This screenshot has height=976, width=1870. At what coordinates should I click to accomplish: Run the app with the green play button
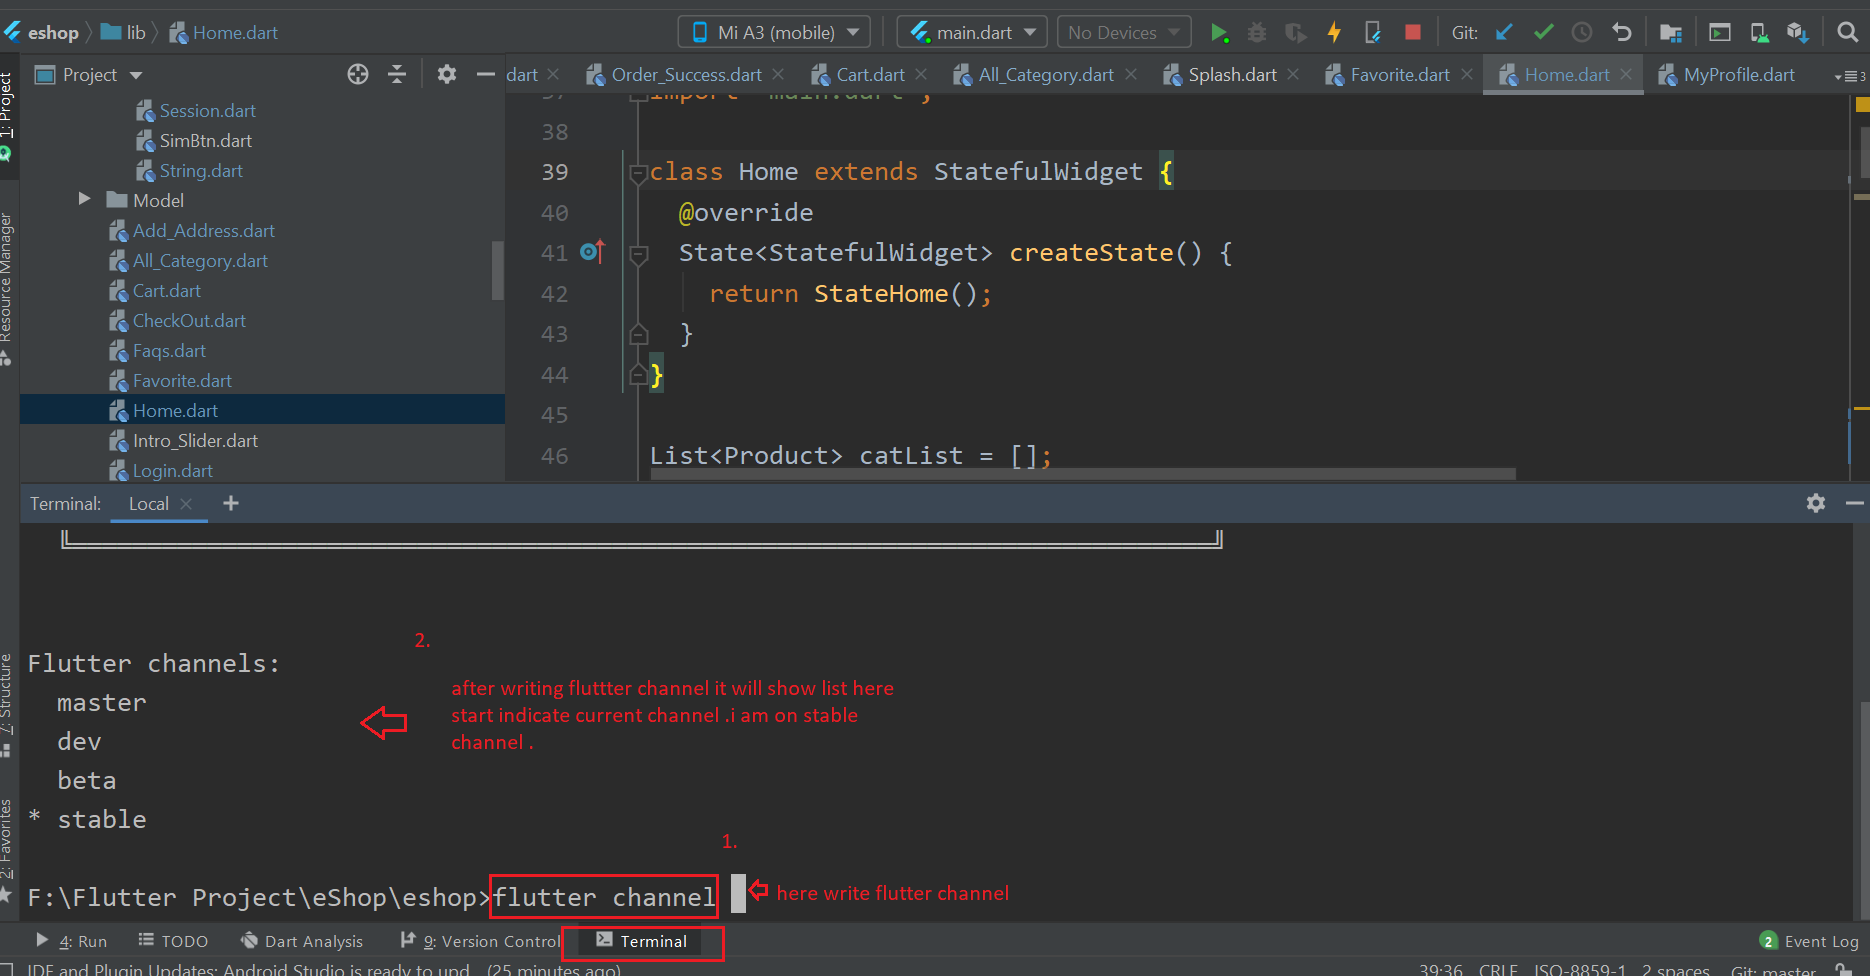point(1218,33)
